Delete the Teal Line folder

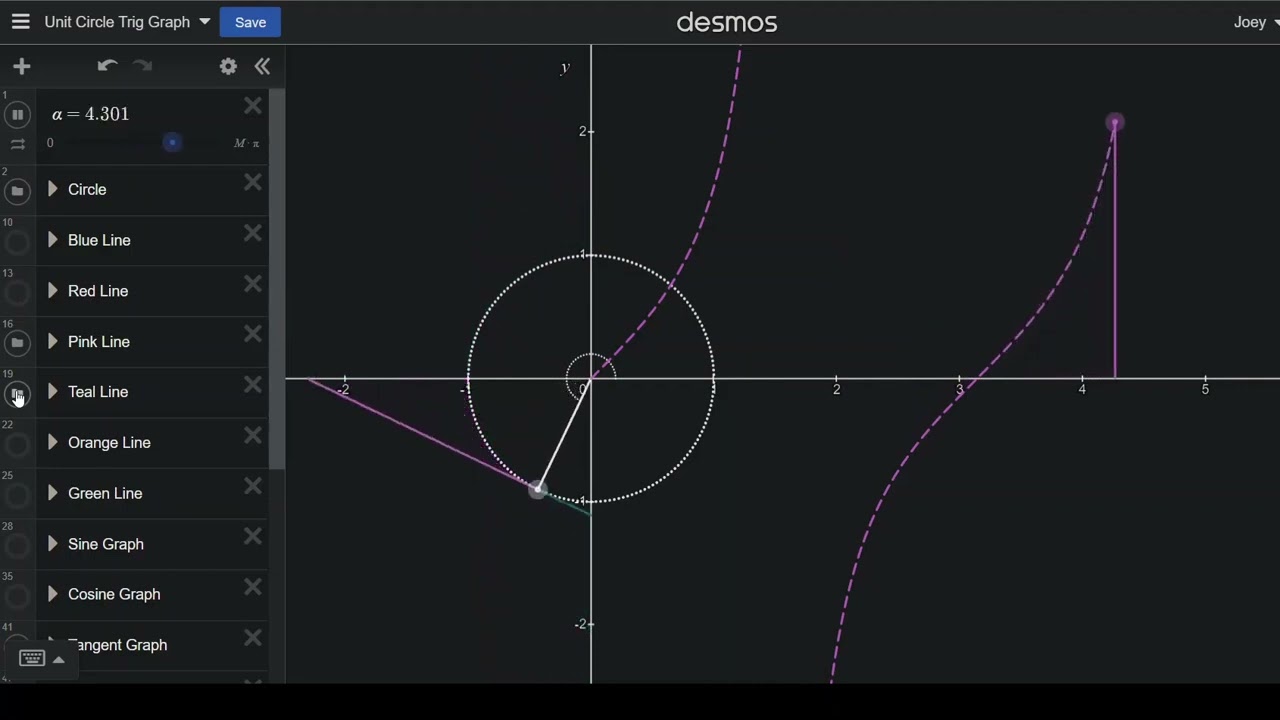click(x=253, y=385)
